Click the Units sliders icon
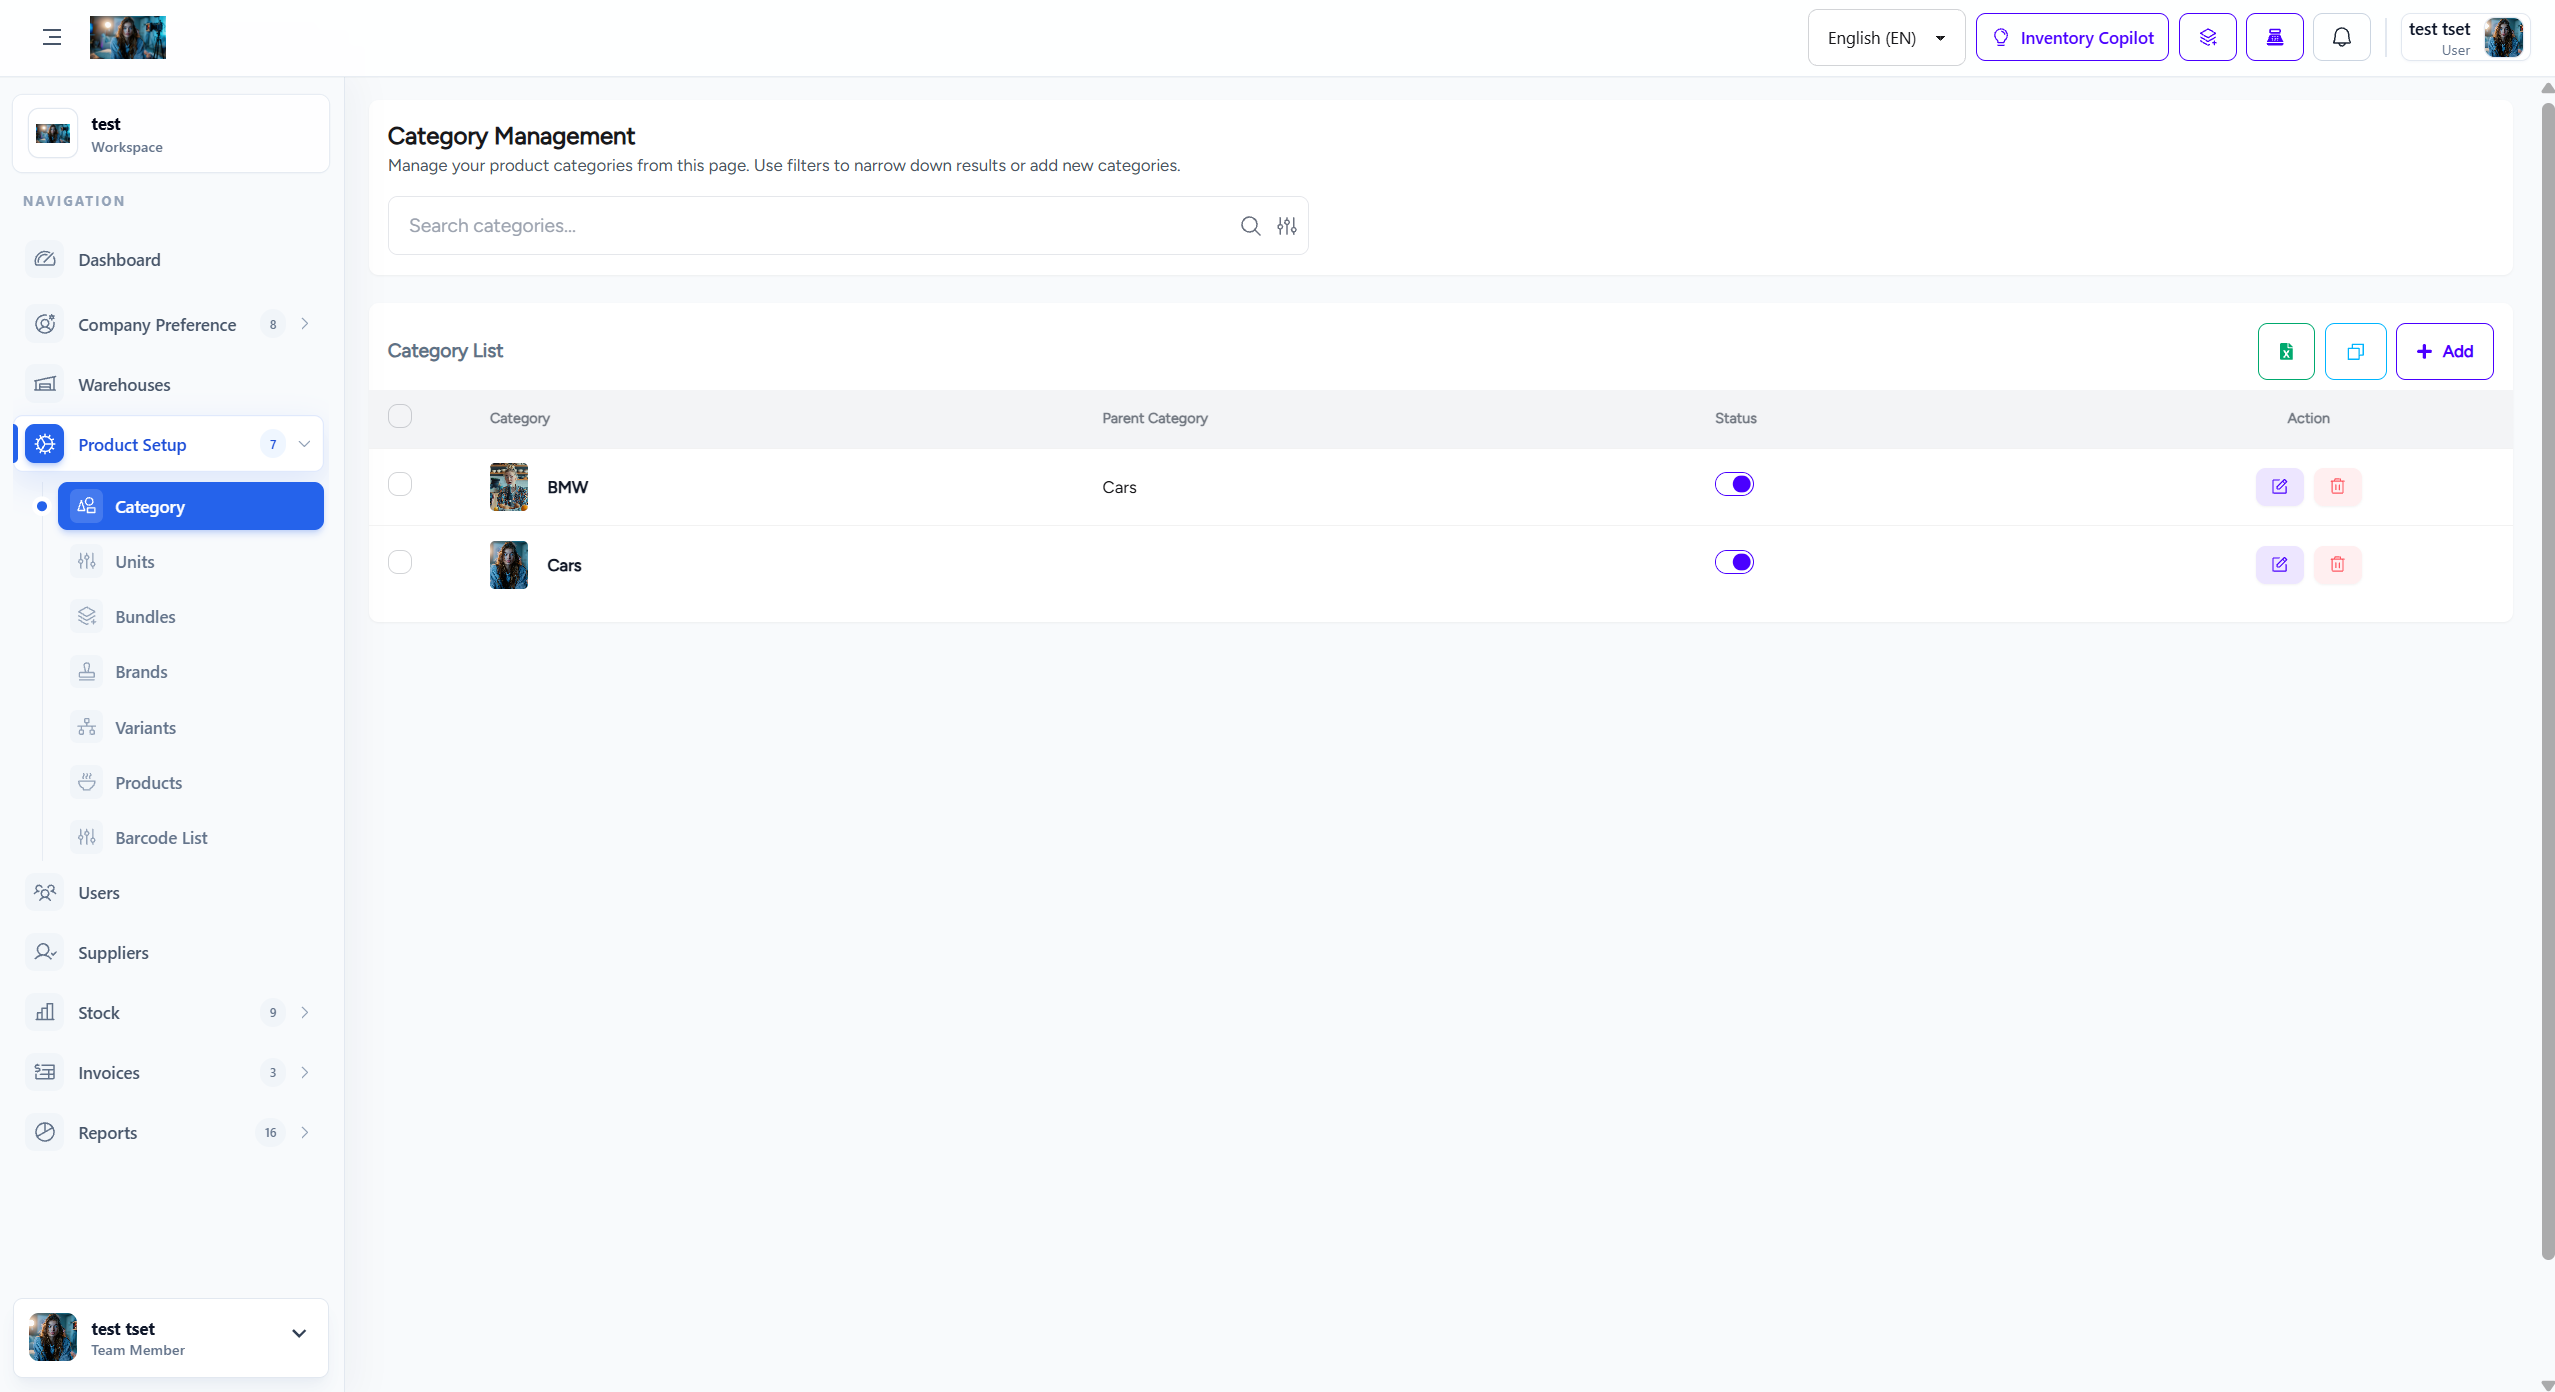 click(x=87, y=562)
